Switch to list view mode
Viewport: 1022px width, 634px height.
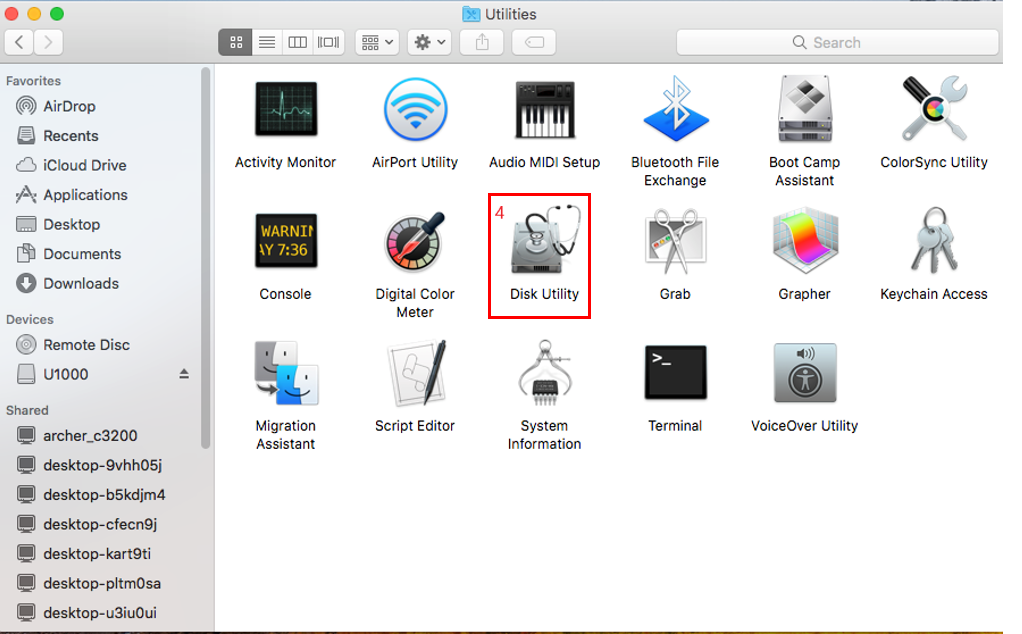(x=266, y=42)
